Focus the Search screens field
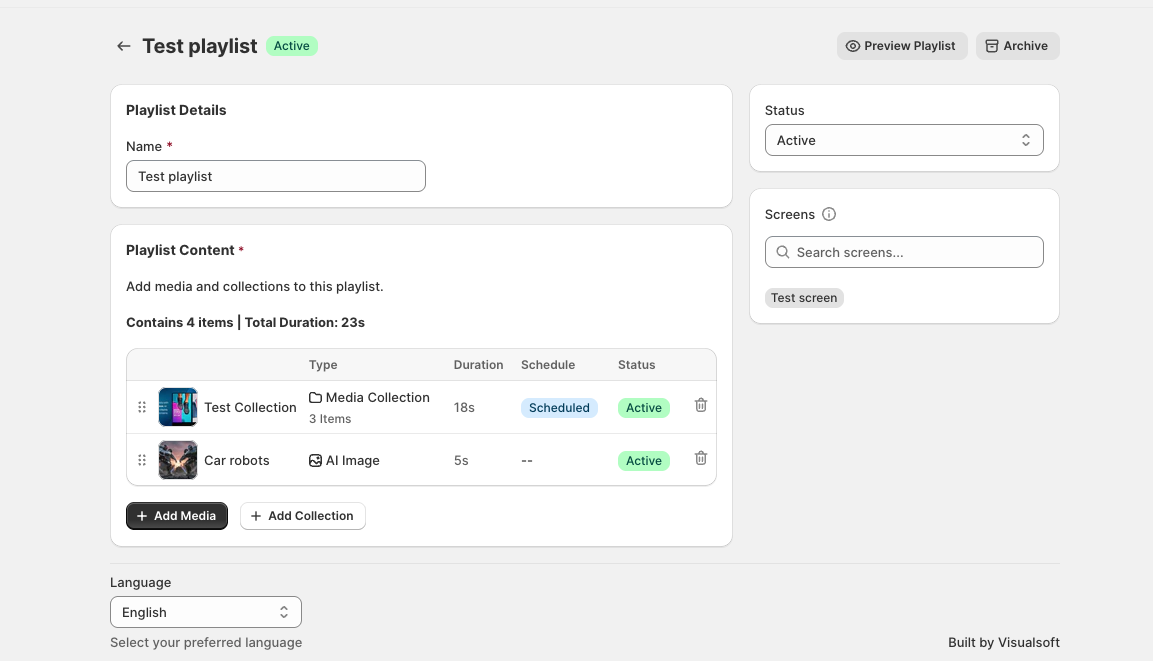The image size is (1153, 661). [x=904, y=252]
